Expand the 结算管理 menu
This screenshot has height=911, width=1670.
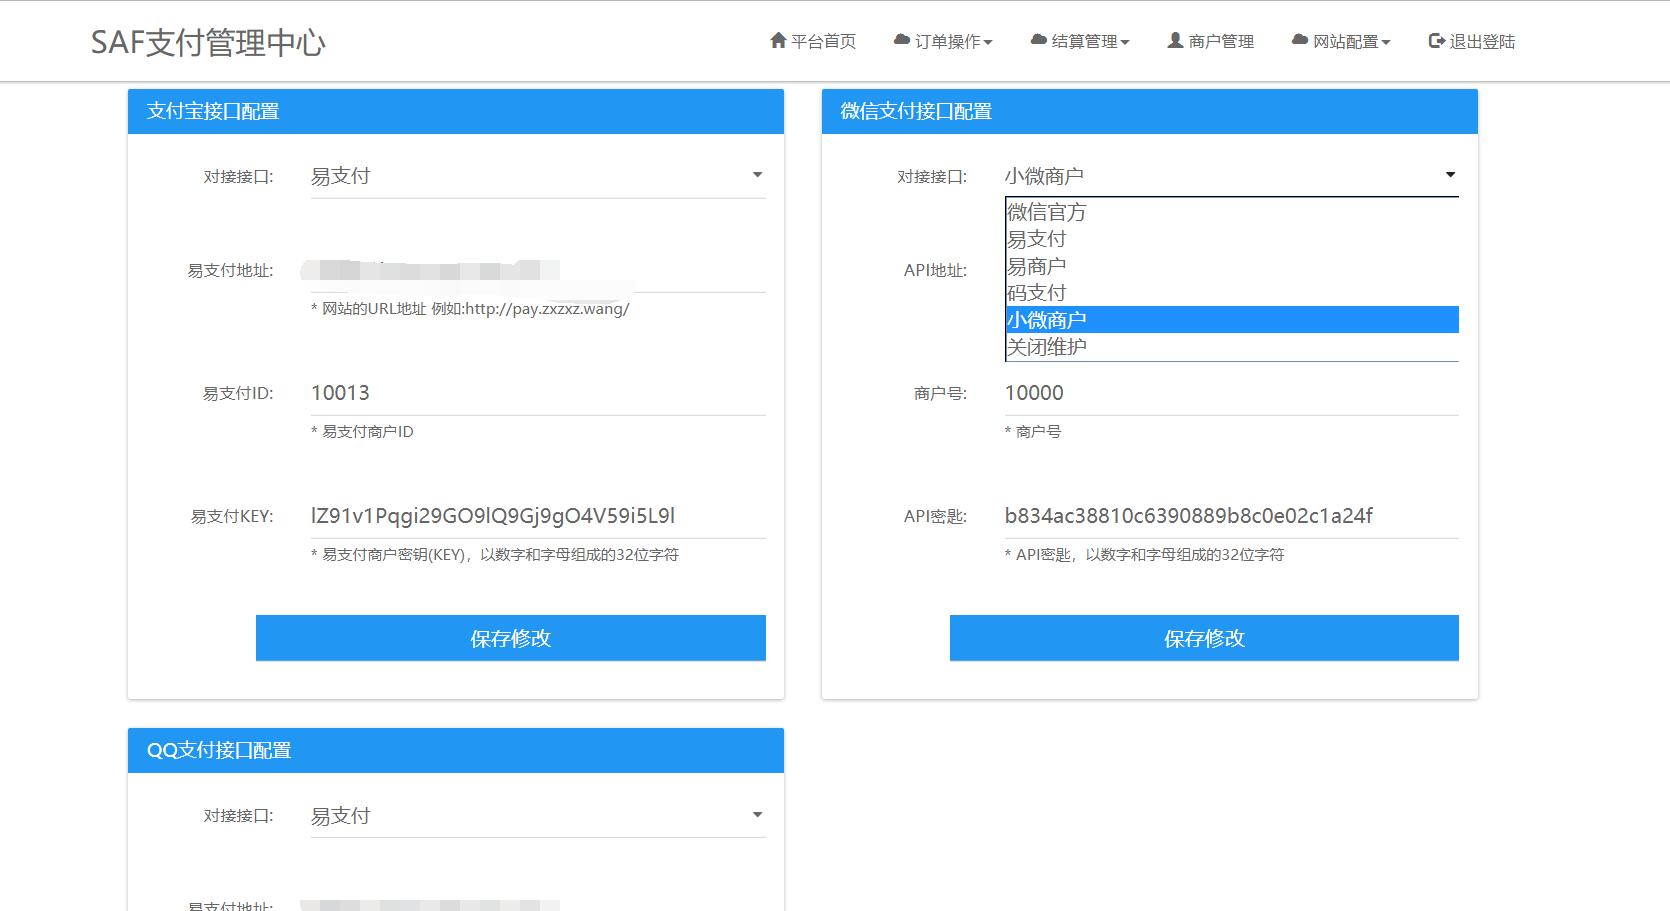coord(1080,41)
